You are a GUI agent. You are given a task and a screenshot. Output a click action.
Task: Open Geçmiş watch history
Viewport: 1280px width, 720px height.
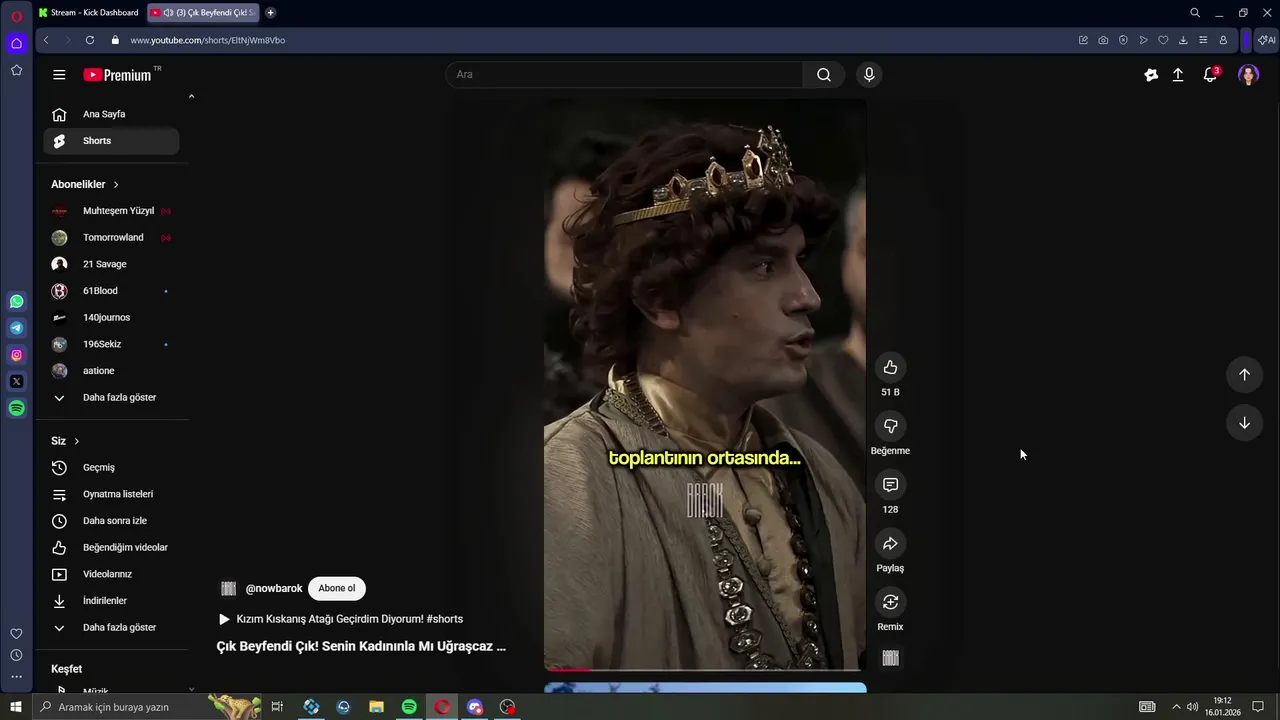(x=111, y=468)
